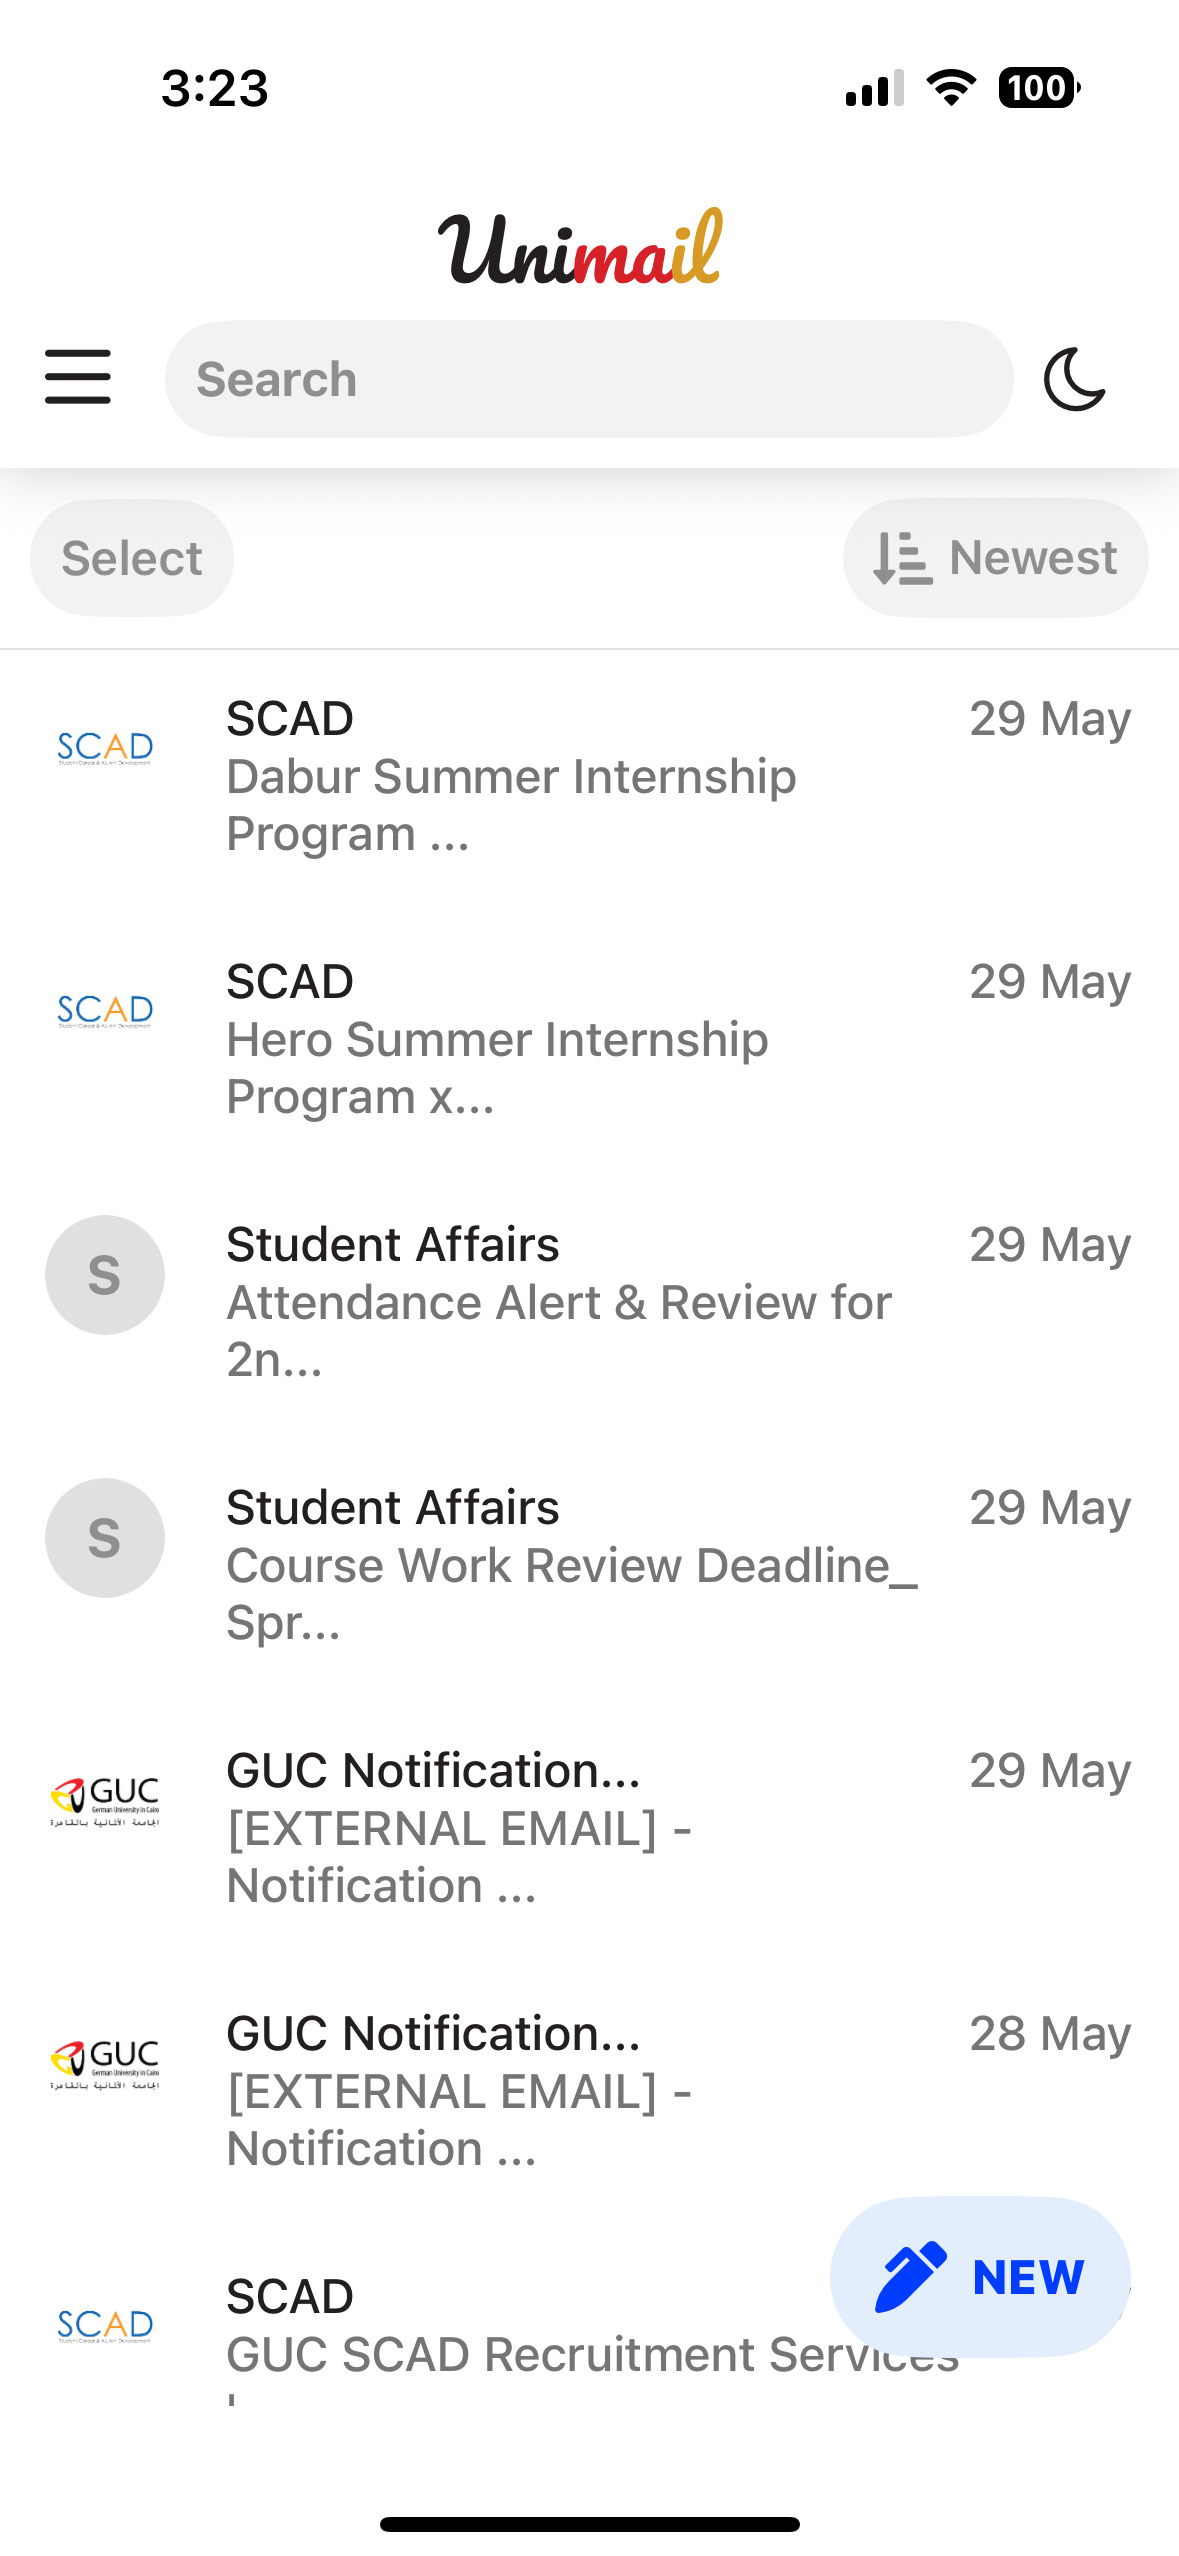Image resolution: width=1179 pixels, height=2556 pixels.
Task: Tap the Search mail field
Action: pos(589,379)
